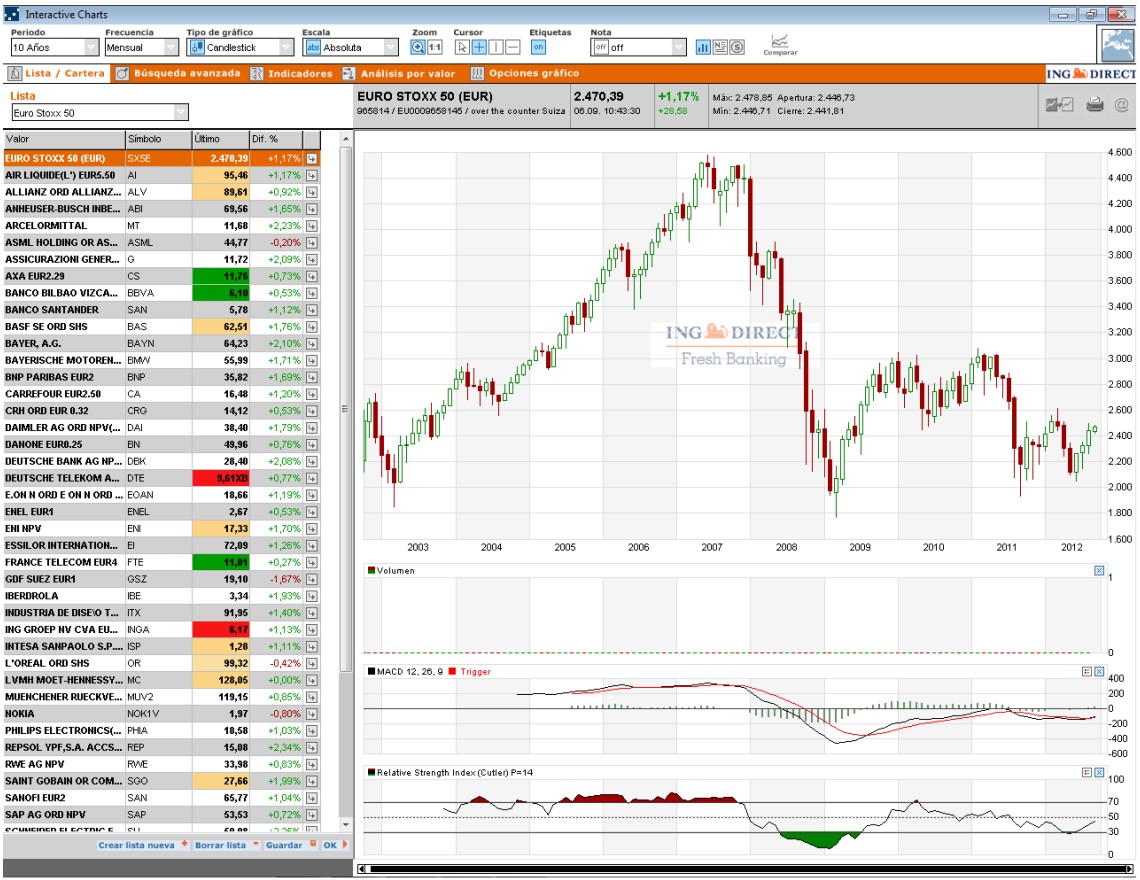Open the Nota off dropdown
Image resolution: width=1140 pixels, height=880 pixels.
coord(638,47)
